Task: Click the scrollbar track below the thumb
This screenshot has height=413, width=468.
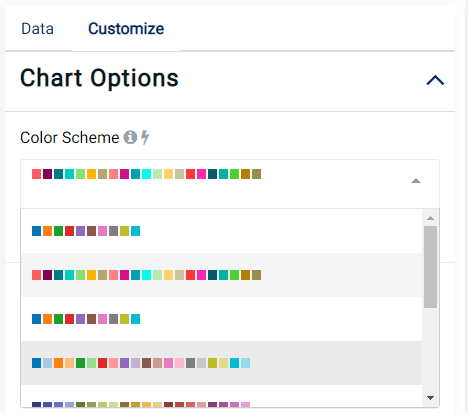Action: coord(430,350)
